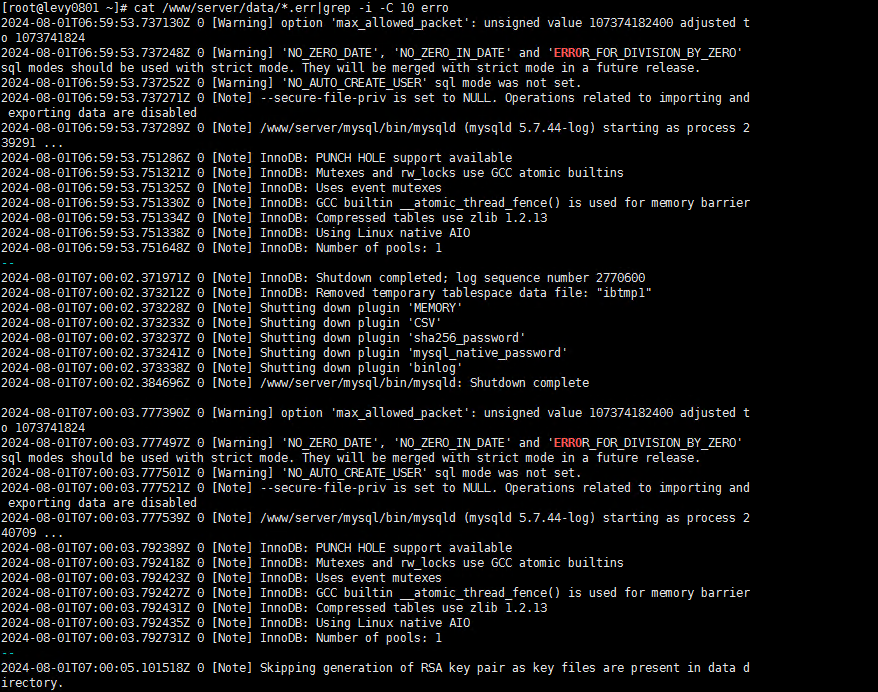
Task: Click the 'Shutting down plugin CSV' line
Action: (221, 323)
